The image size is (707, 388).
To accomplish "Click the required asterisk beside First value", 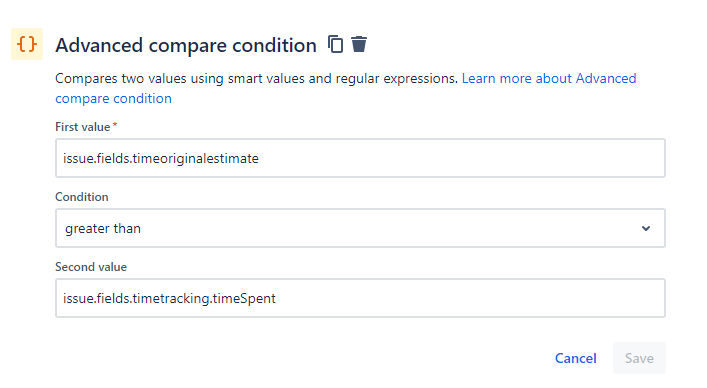I will 115,125.
